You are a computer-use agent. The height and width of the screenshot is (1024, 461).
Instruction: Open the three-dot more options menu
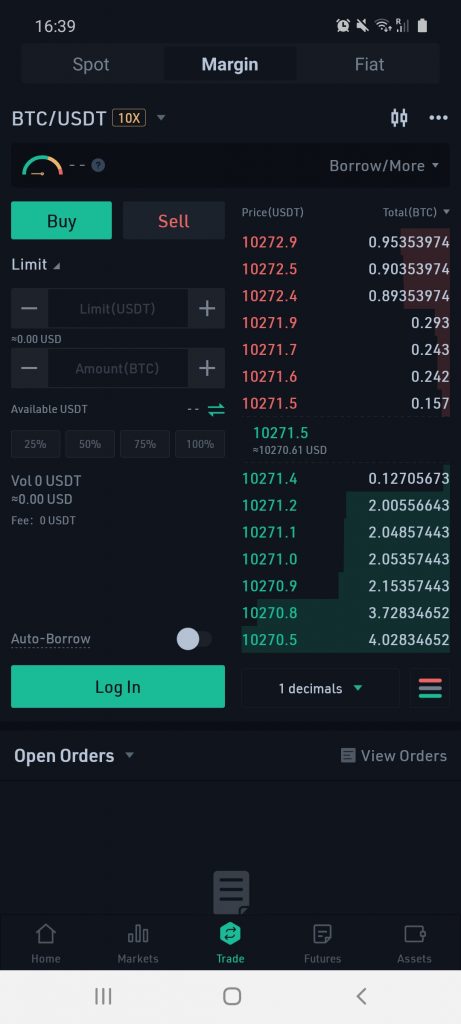[438, 118]
